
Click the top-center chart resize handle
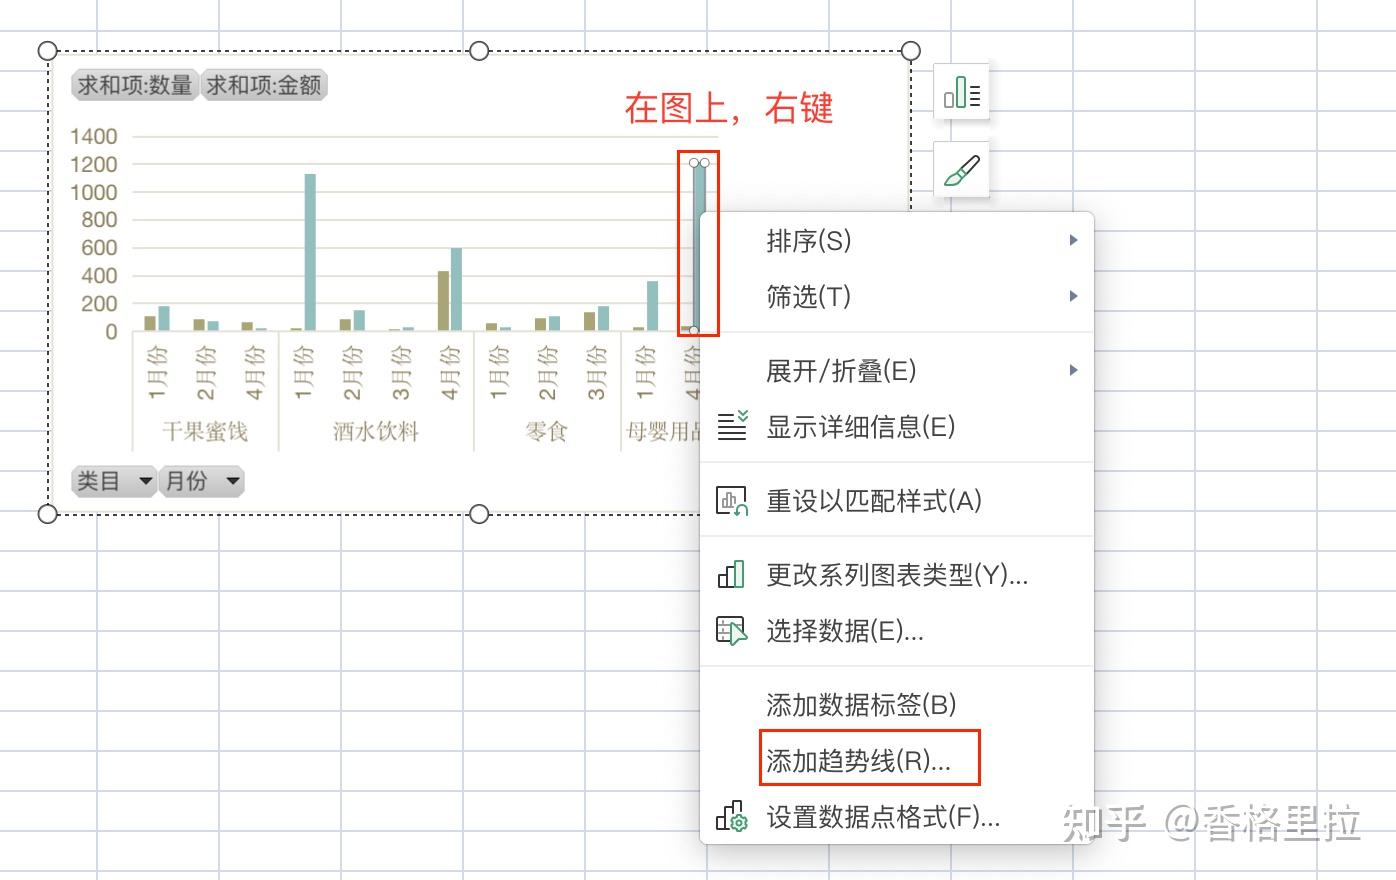pyautogui.click(x=479, y=51)
